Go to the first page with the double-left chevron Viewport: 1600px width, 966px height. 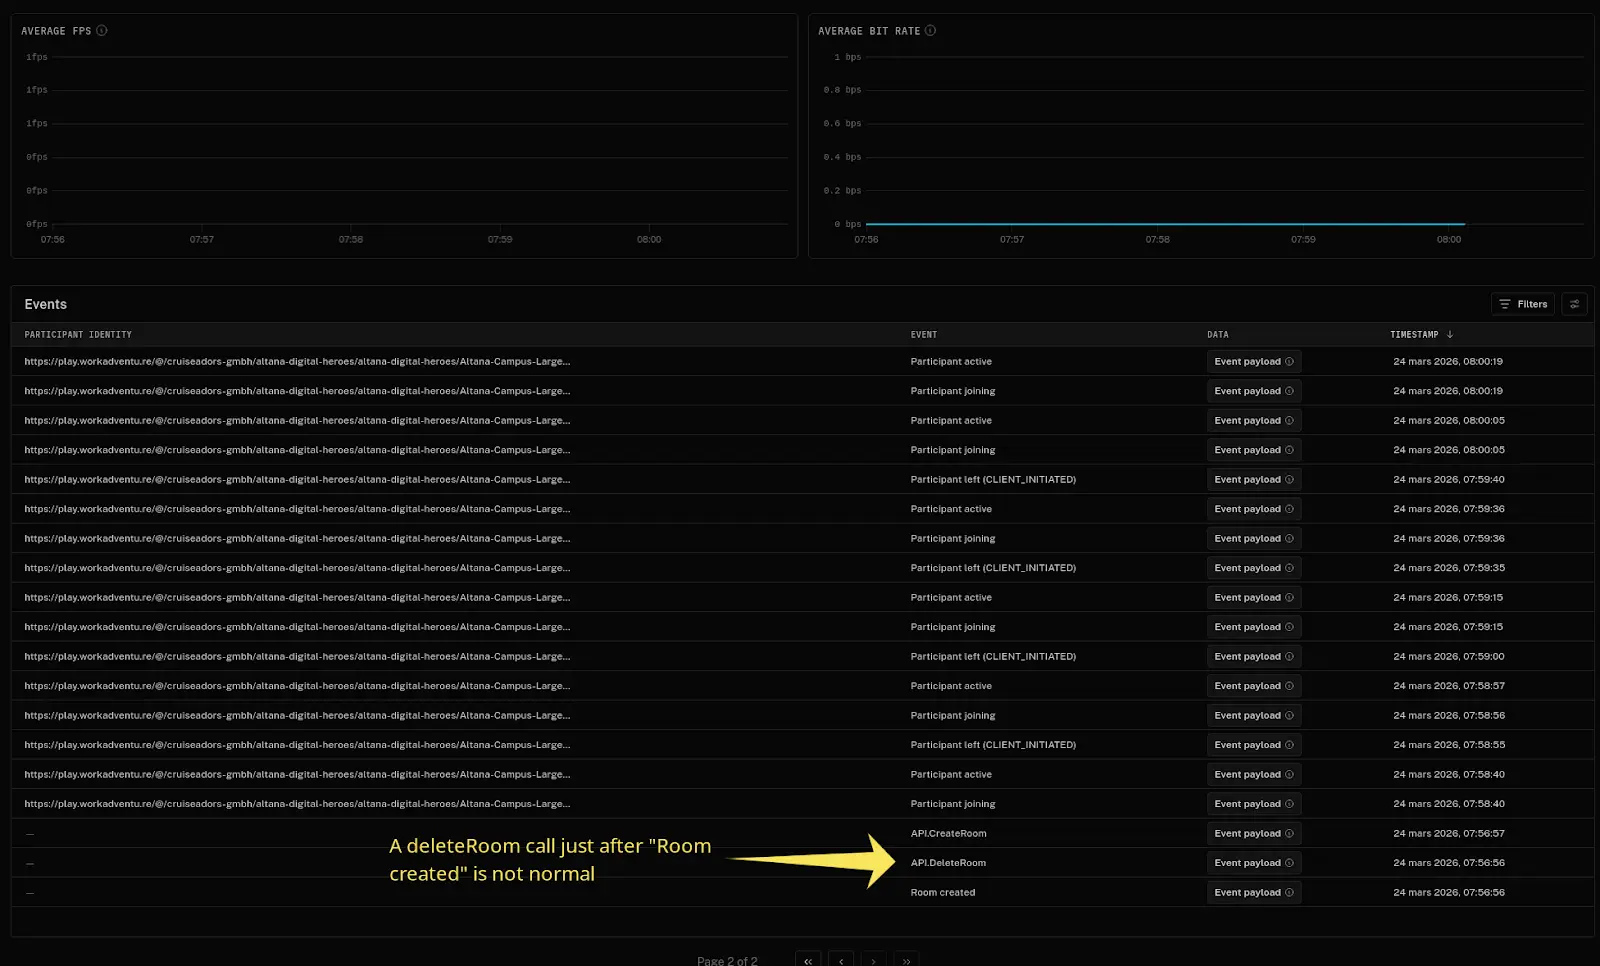[808, 960]
